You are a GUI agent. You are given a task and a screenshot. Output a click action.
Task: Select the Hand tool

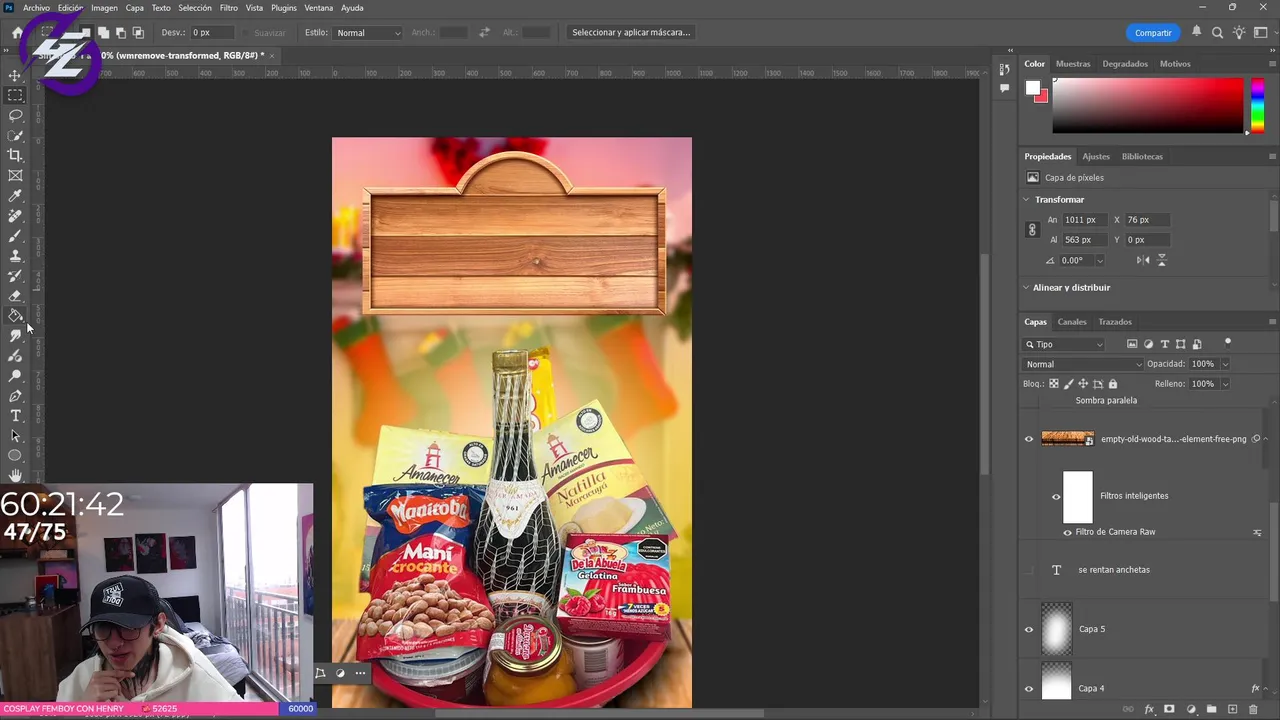tap(15, 476)
